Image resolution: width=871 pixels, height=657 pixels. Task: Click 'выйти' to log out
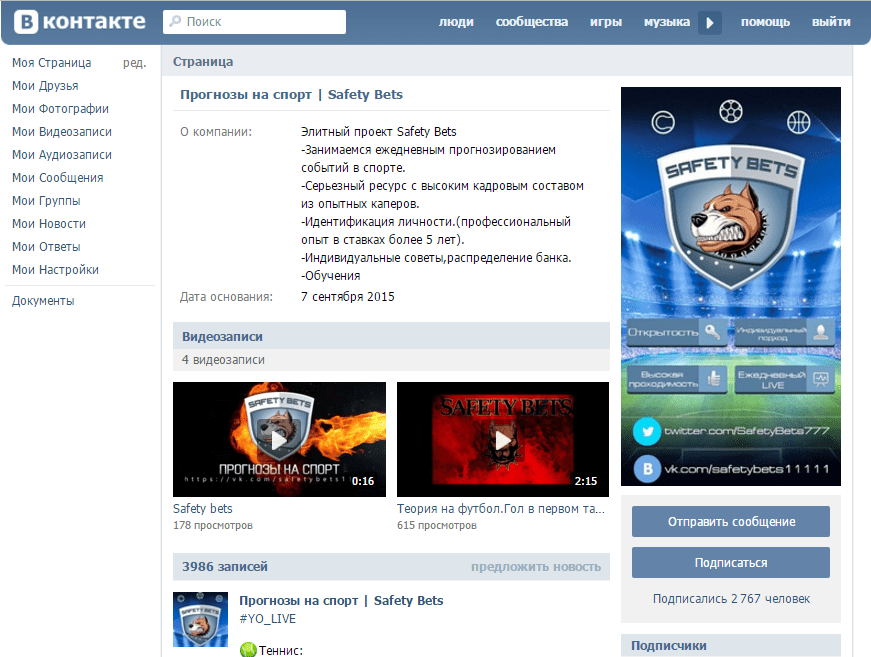point(831,22)
